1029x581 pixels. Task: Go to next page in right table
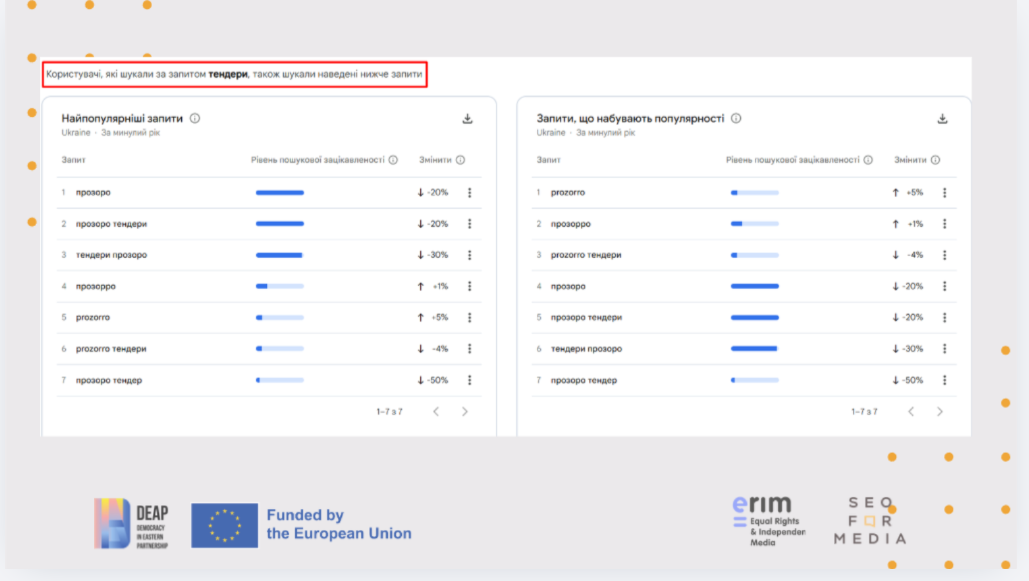pos(940,412)
